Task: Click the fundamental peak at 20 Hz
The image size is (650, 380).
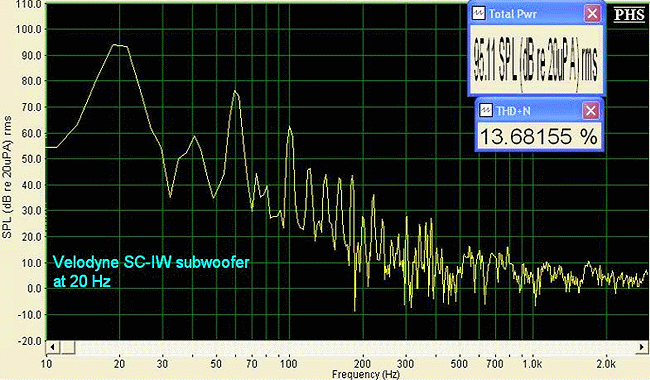Action: click(116, 45)
